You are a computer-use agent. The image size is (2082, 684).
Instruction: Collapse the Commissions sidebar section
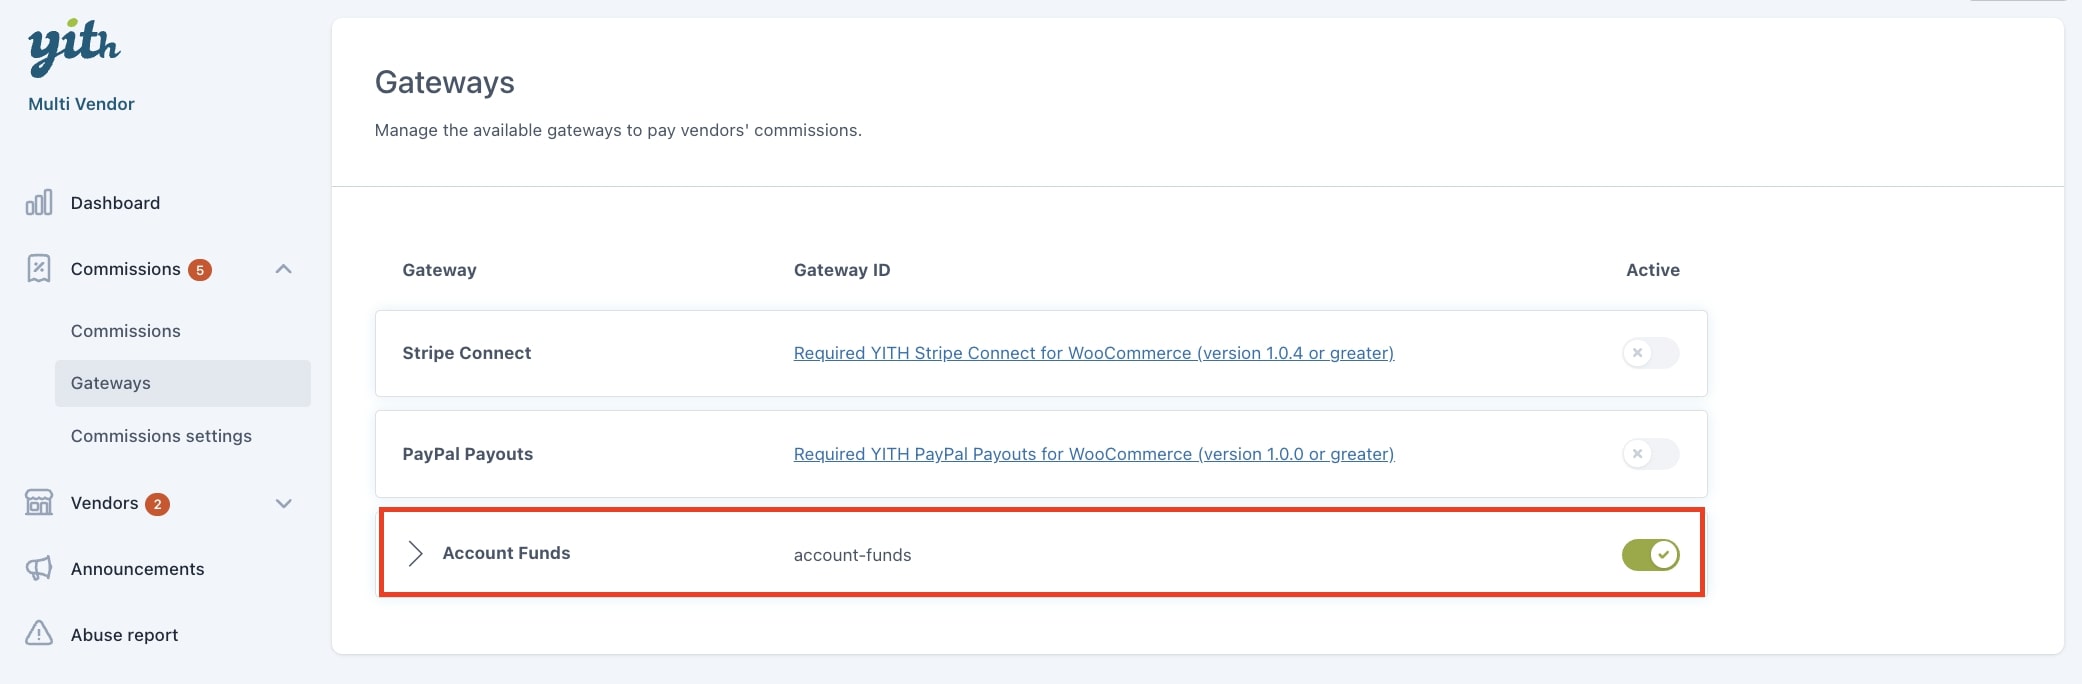[x=284, y=269]
